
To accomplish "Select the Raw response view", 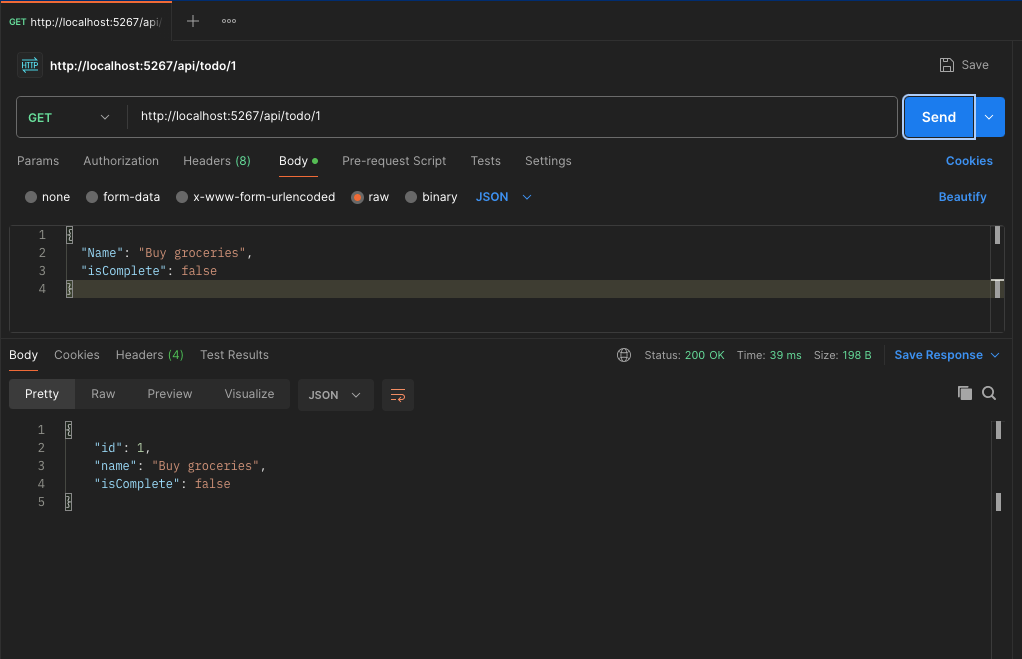I will [103, 394].
